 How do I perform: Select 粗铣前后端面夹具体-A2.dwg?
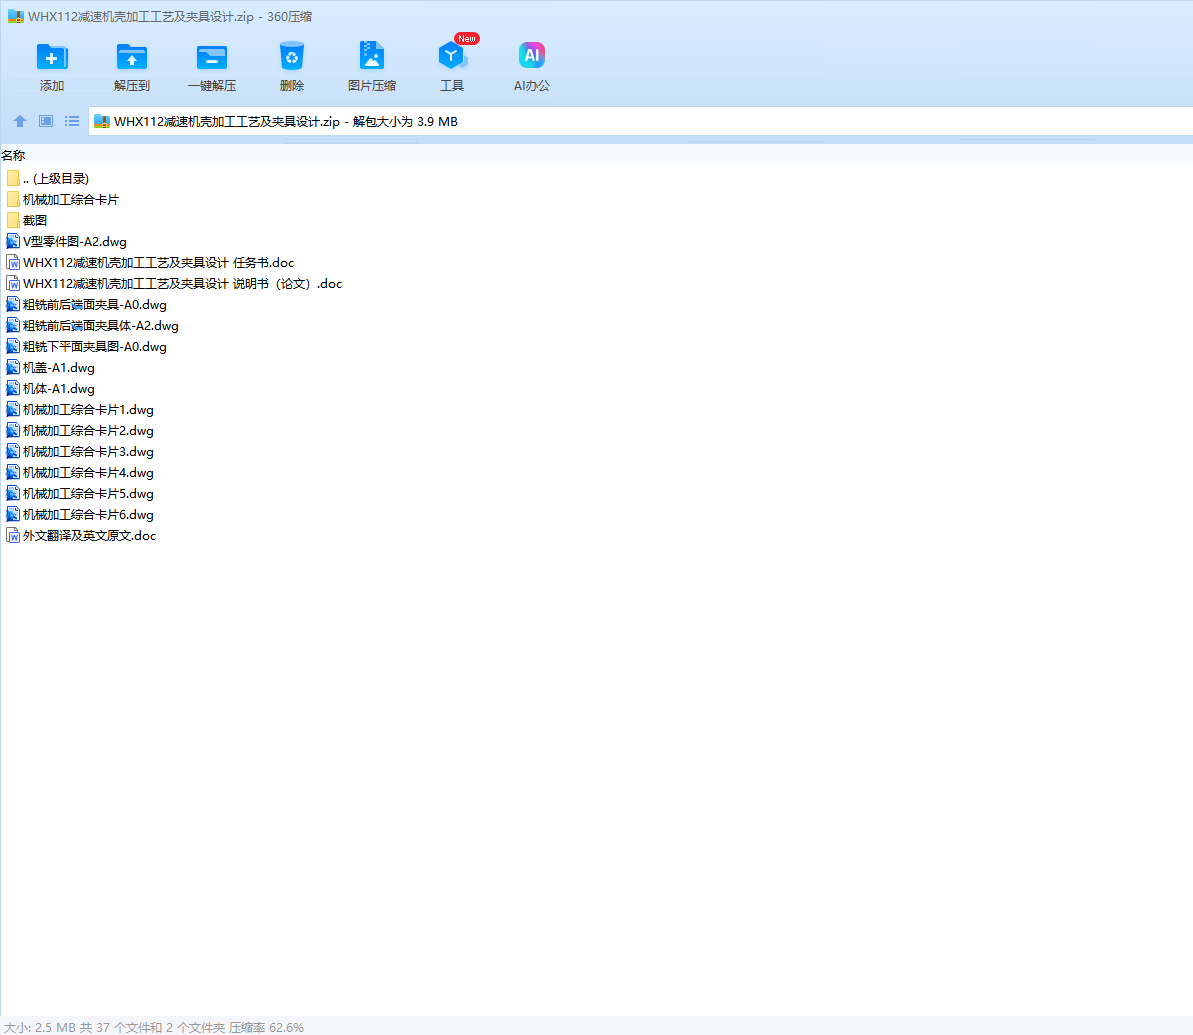[92, 326]
